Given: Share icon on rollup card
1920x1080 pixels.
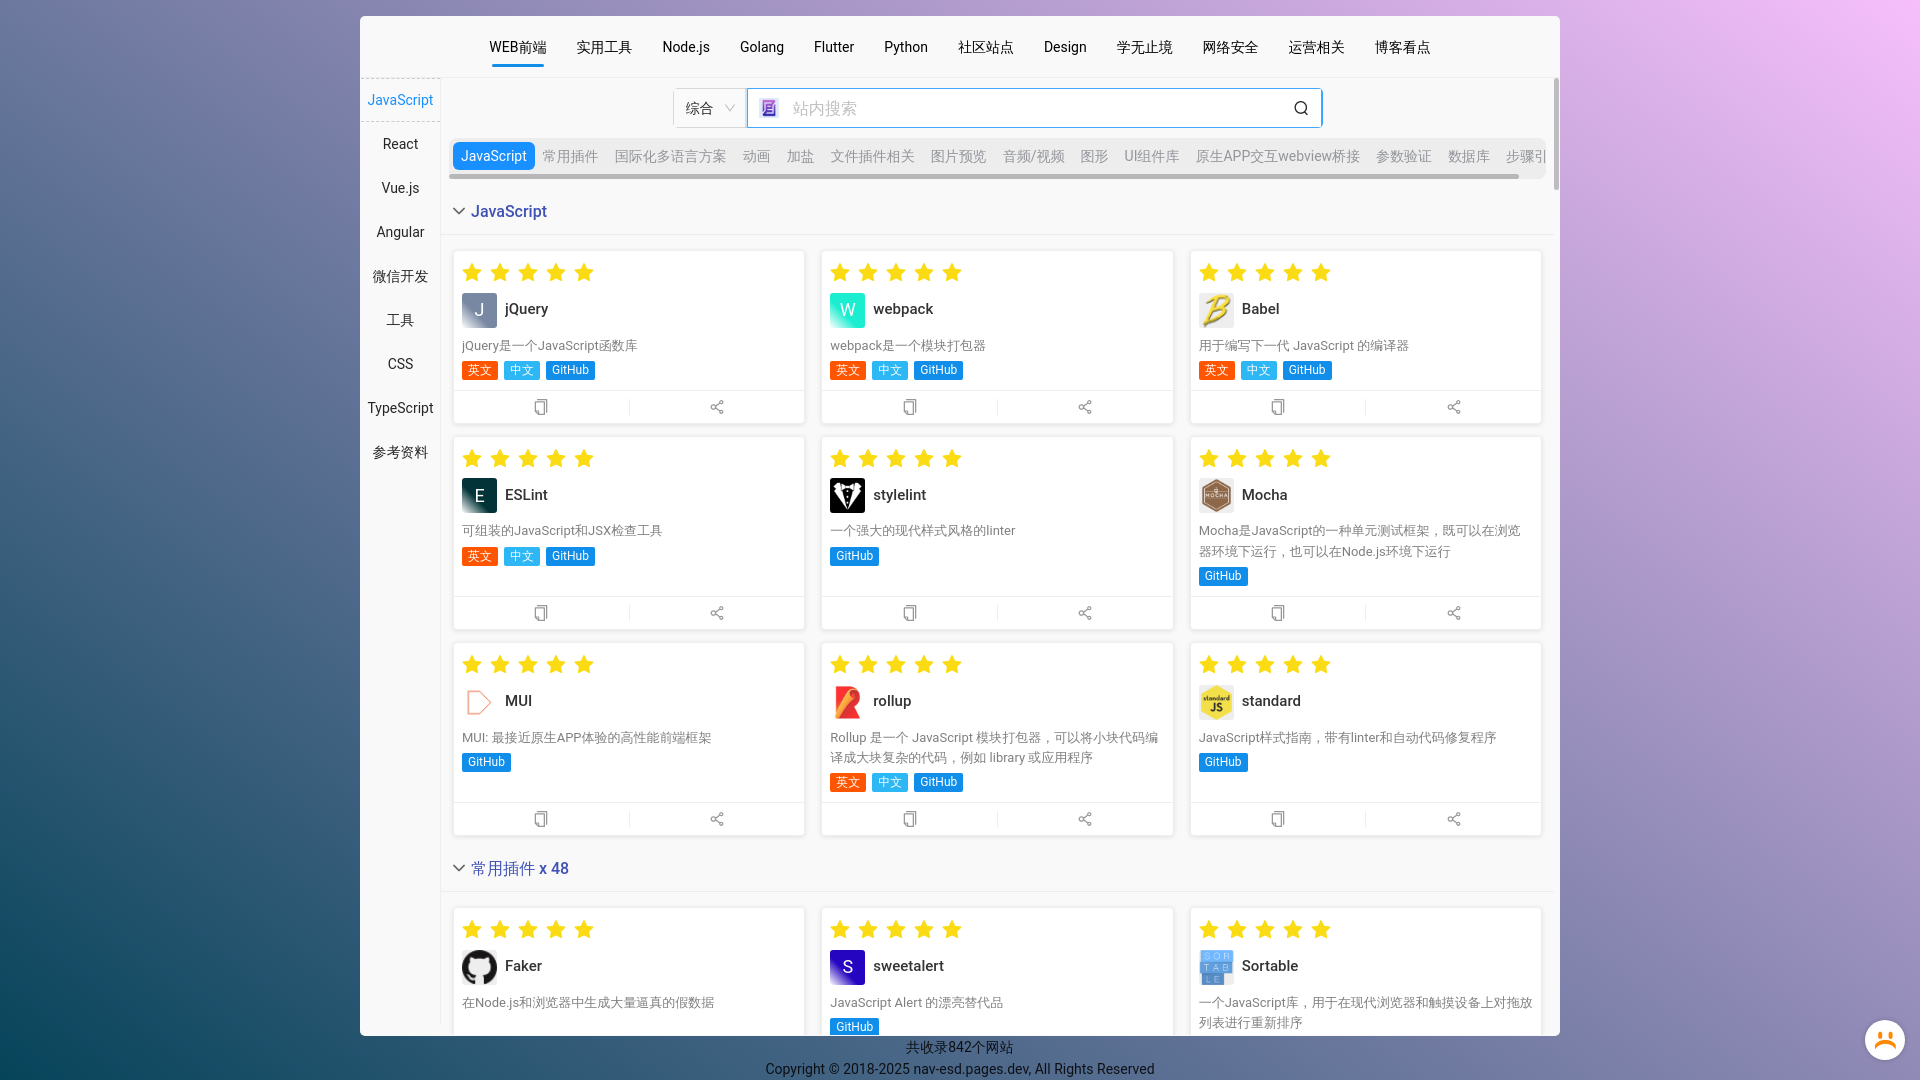Looking at the screenshot, I should [x=1085, y=819].
